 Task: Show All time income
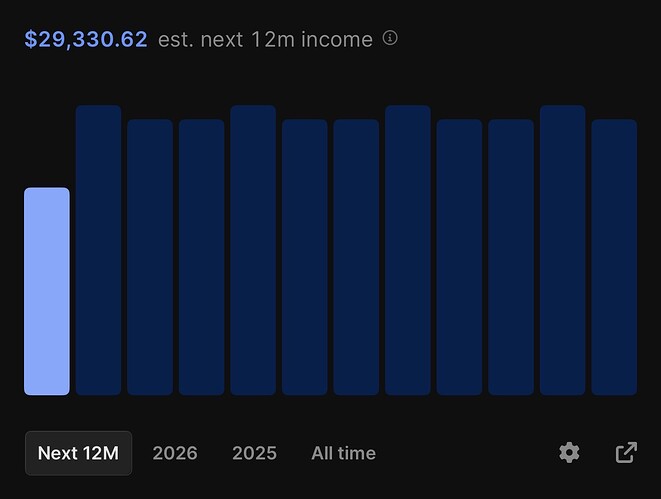344,453
